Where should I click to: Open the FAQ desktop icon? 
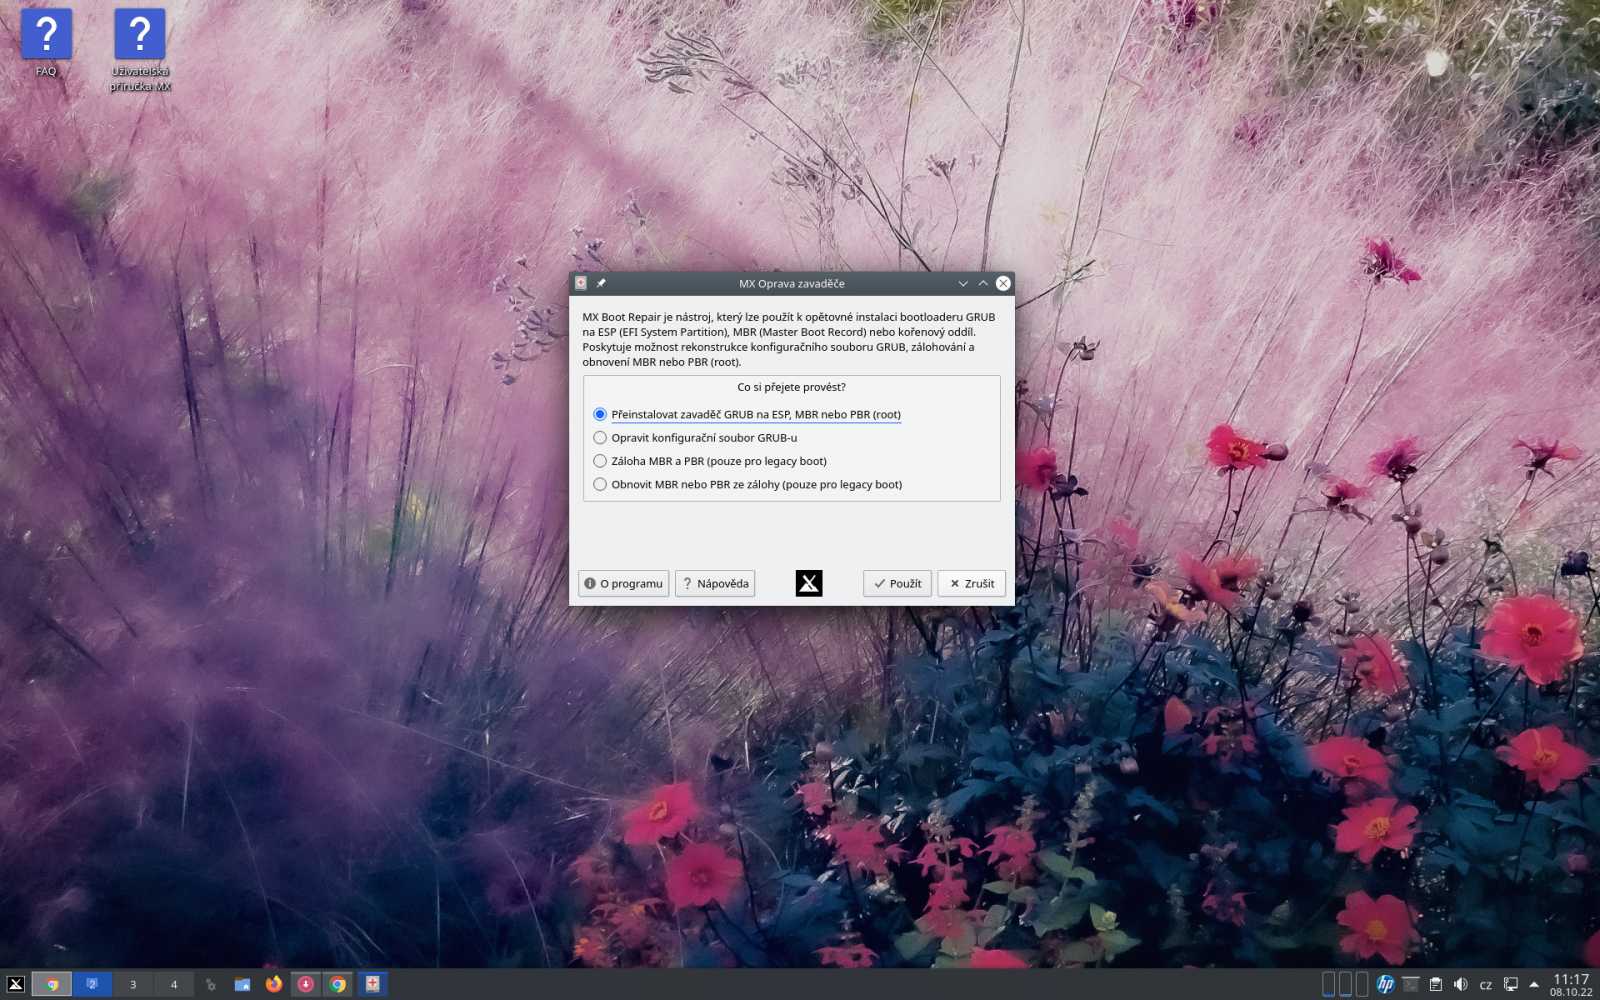[46, 42]
